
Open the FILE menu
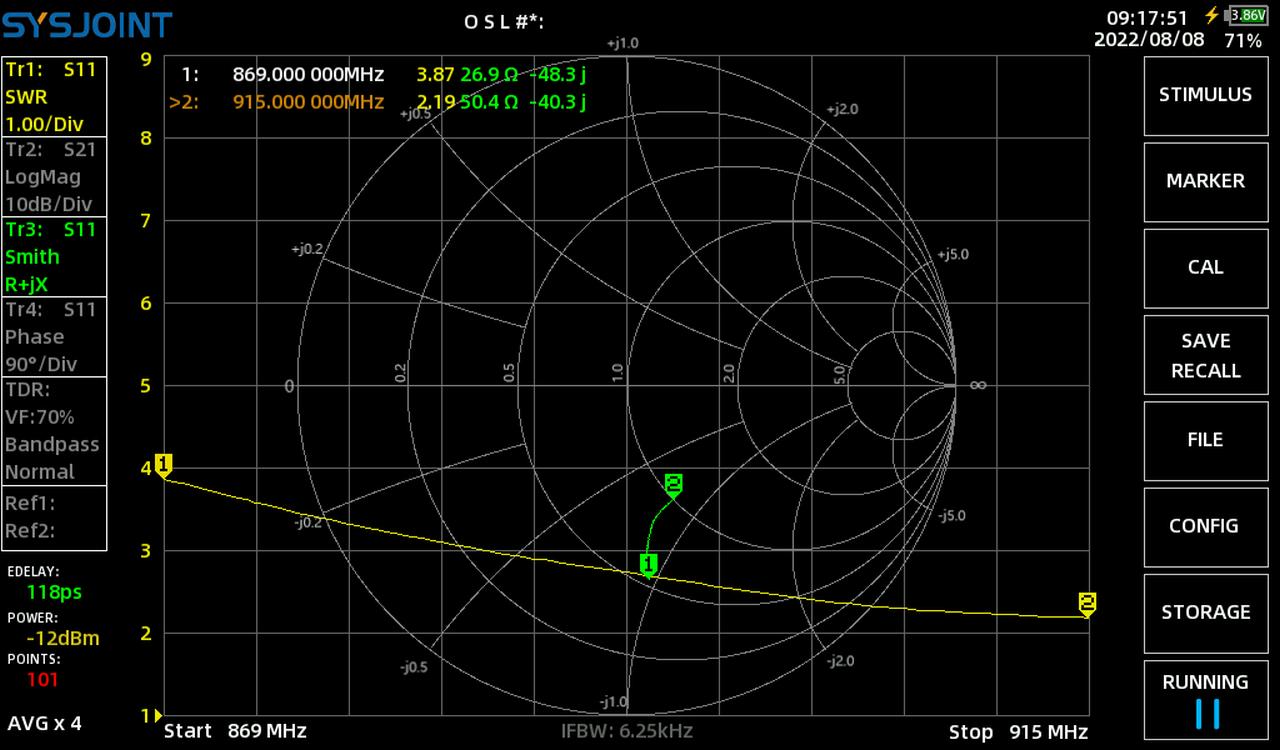point(1205,440)
